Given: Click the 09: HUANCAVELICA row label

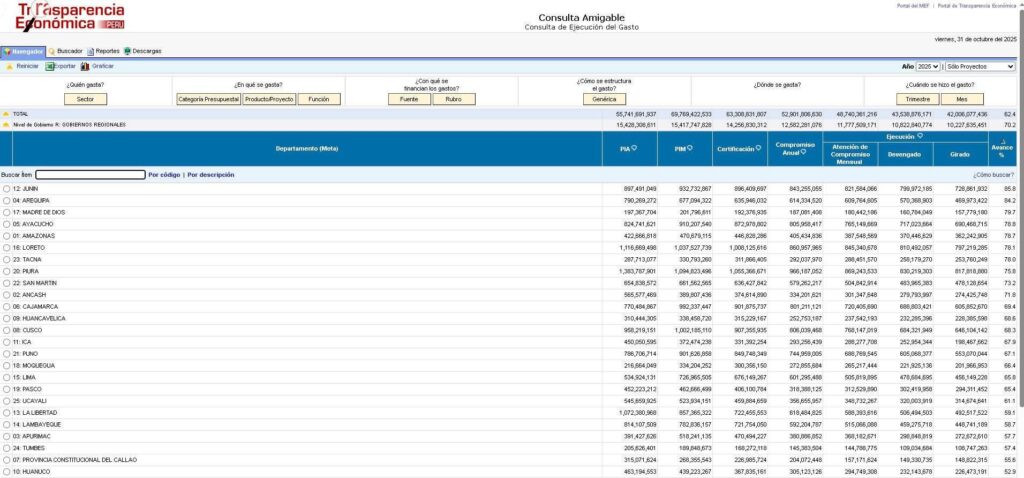Looking at the screenshot, I should 39,319.
